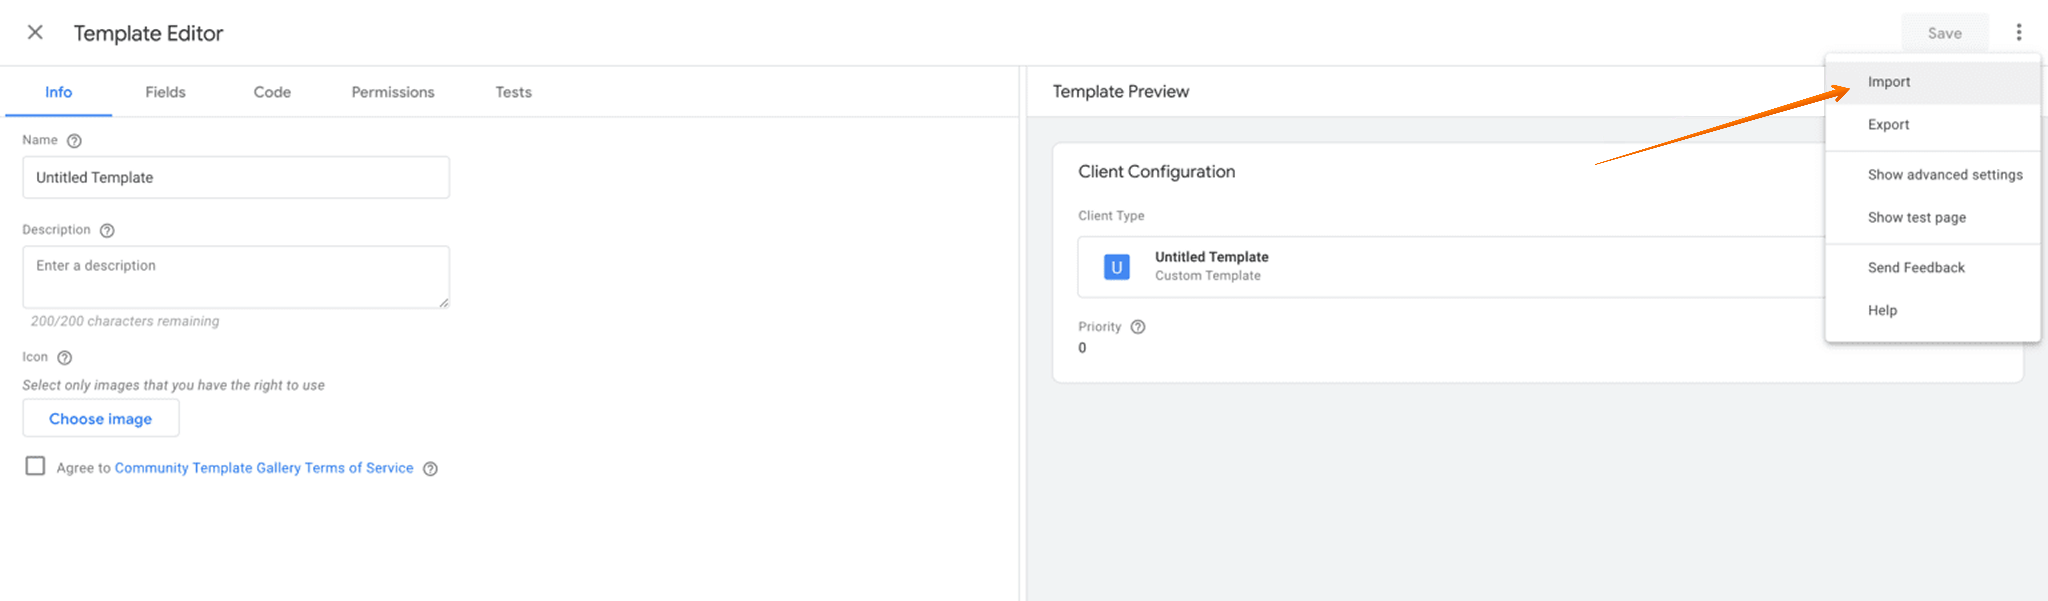
Task: Open Help from the overflow menu
Action: [1932, 311]
